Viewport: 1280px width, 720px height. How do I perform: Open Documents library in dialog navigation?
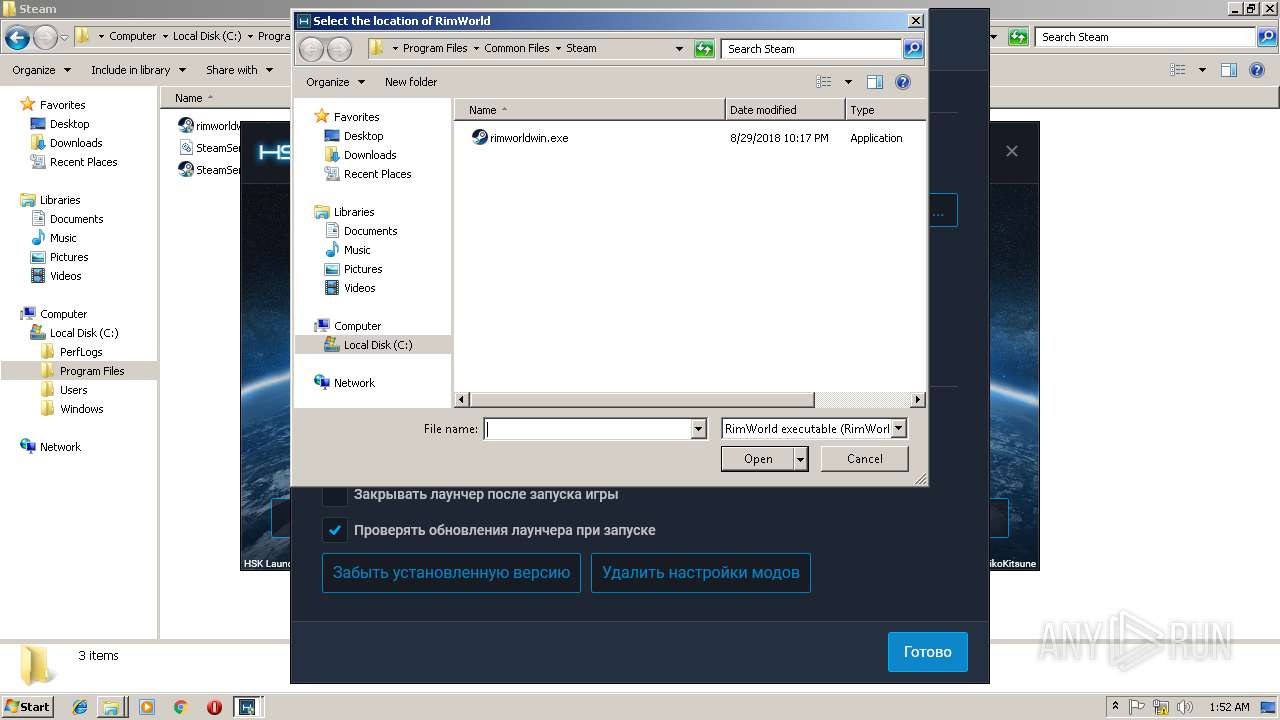[370, 231]
